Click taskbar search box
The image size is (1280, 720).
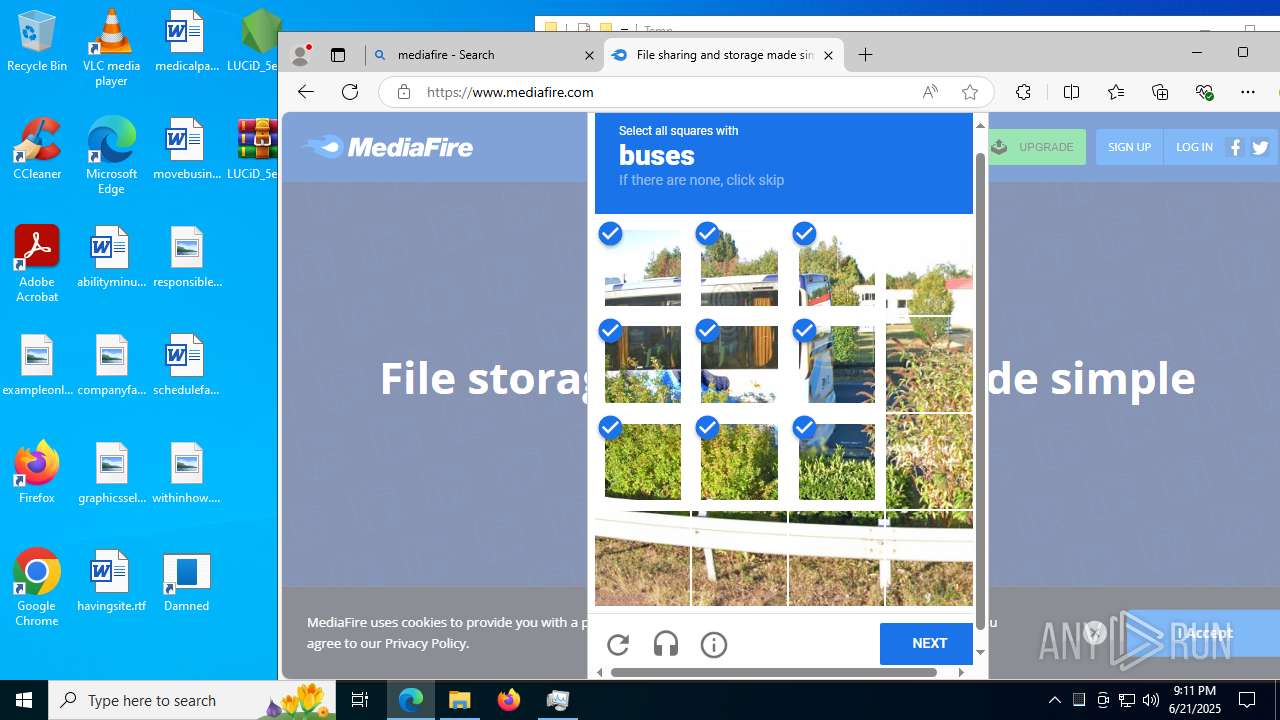tap(192, 700)
